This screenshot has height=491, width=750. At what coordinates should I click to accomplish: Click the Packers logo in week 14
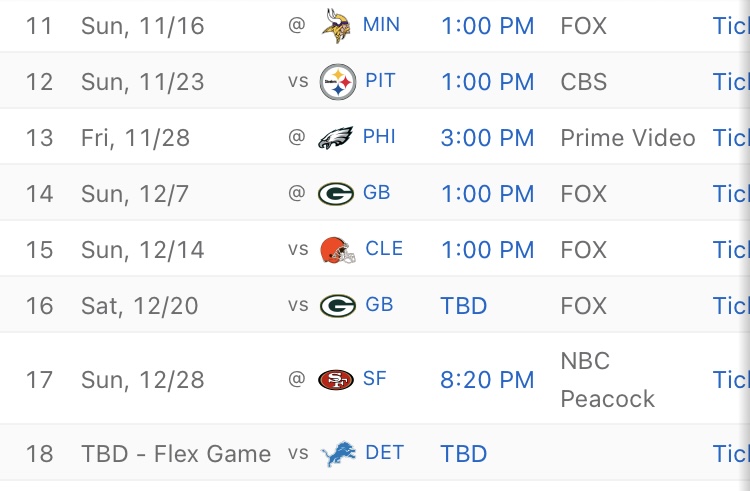(x=336, y=193)
